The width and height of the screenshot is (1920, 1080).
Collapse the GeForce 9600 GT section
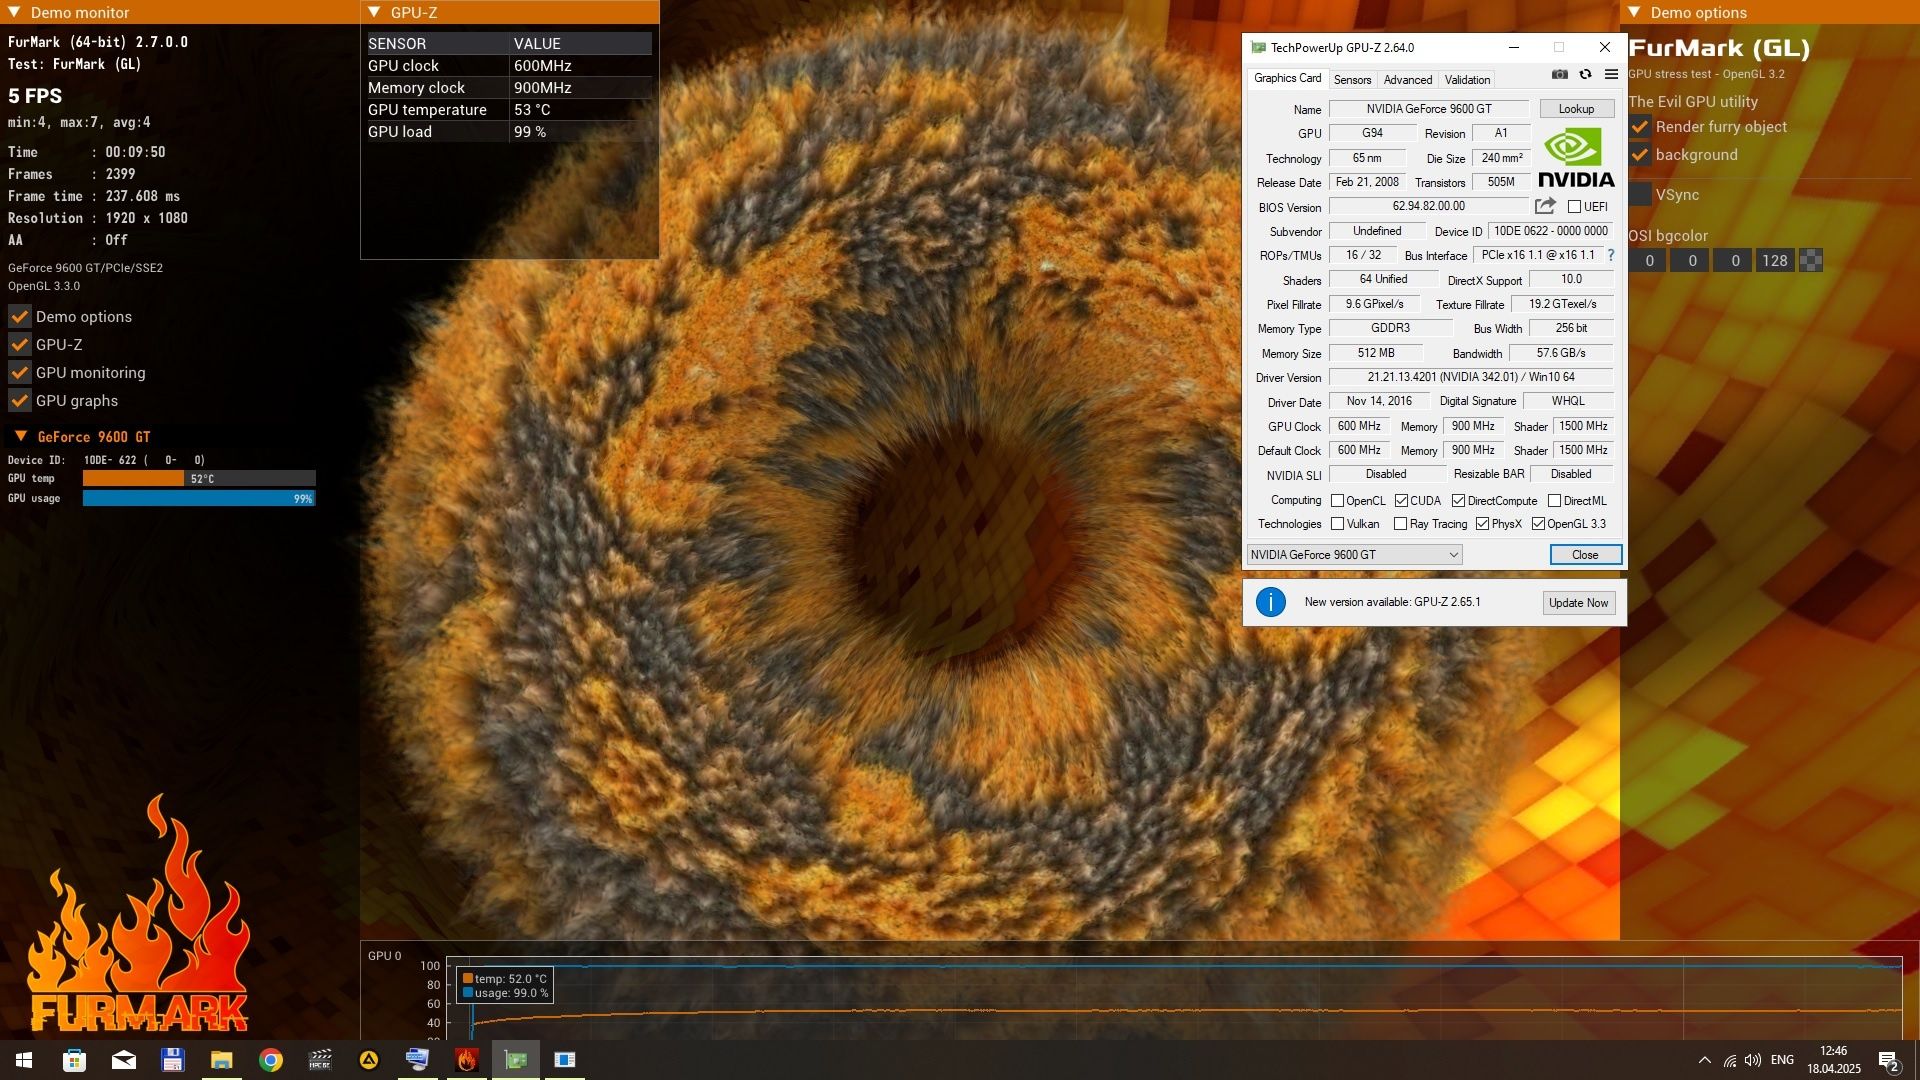click(20, 437)
